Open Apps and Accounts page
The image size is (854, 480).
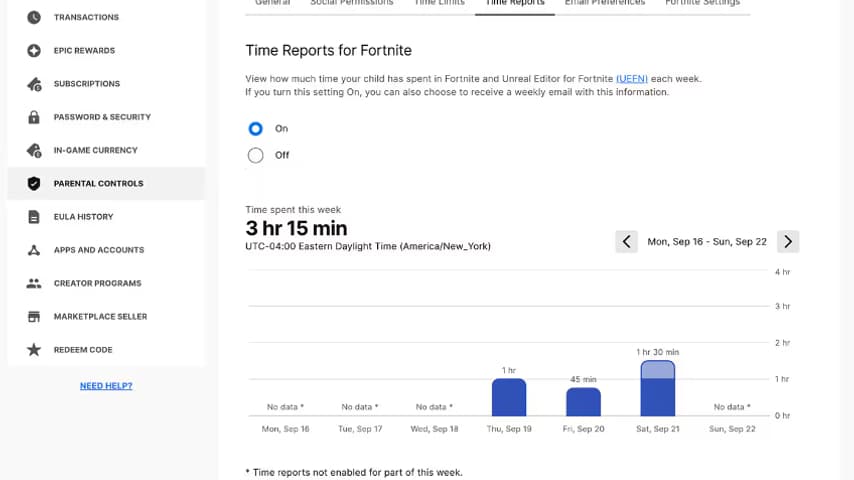pos(107,250)
